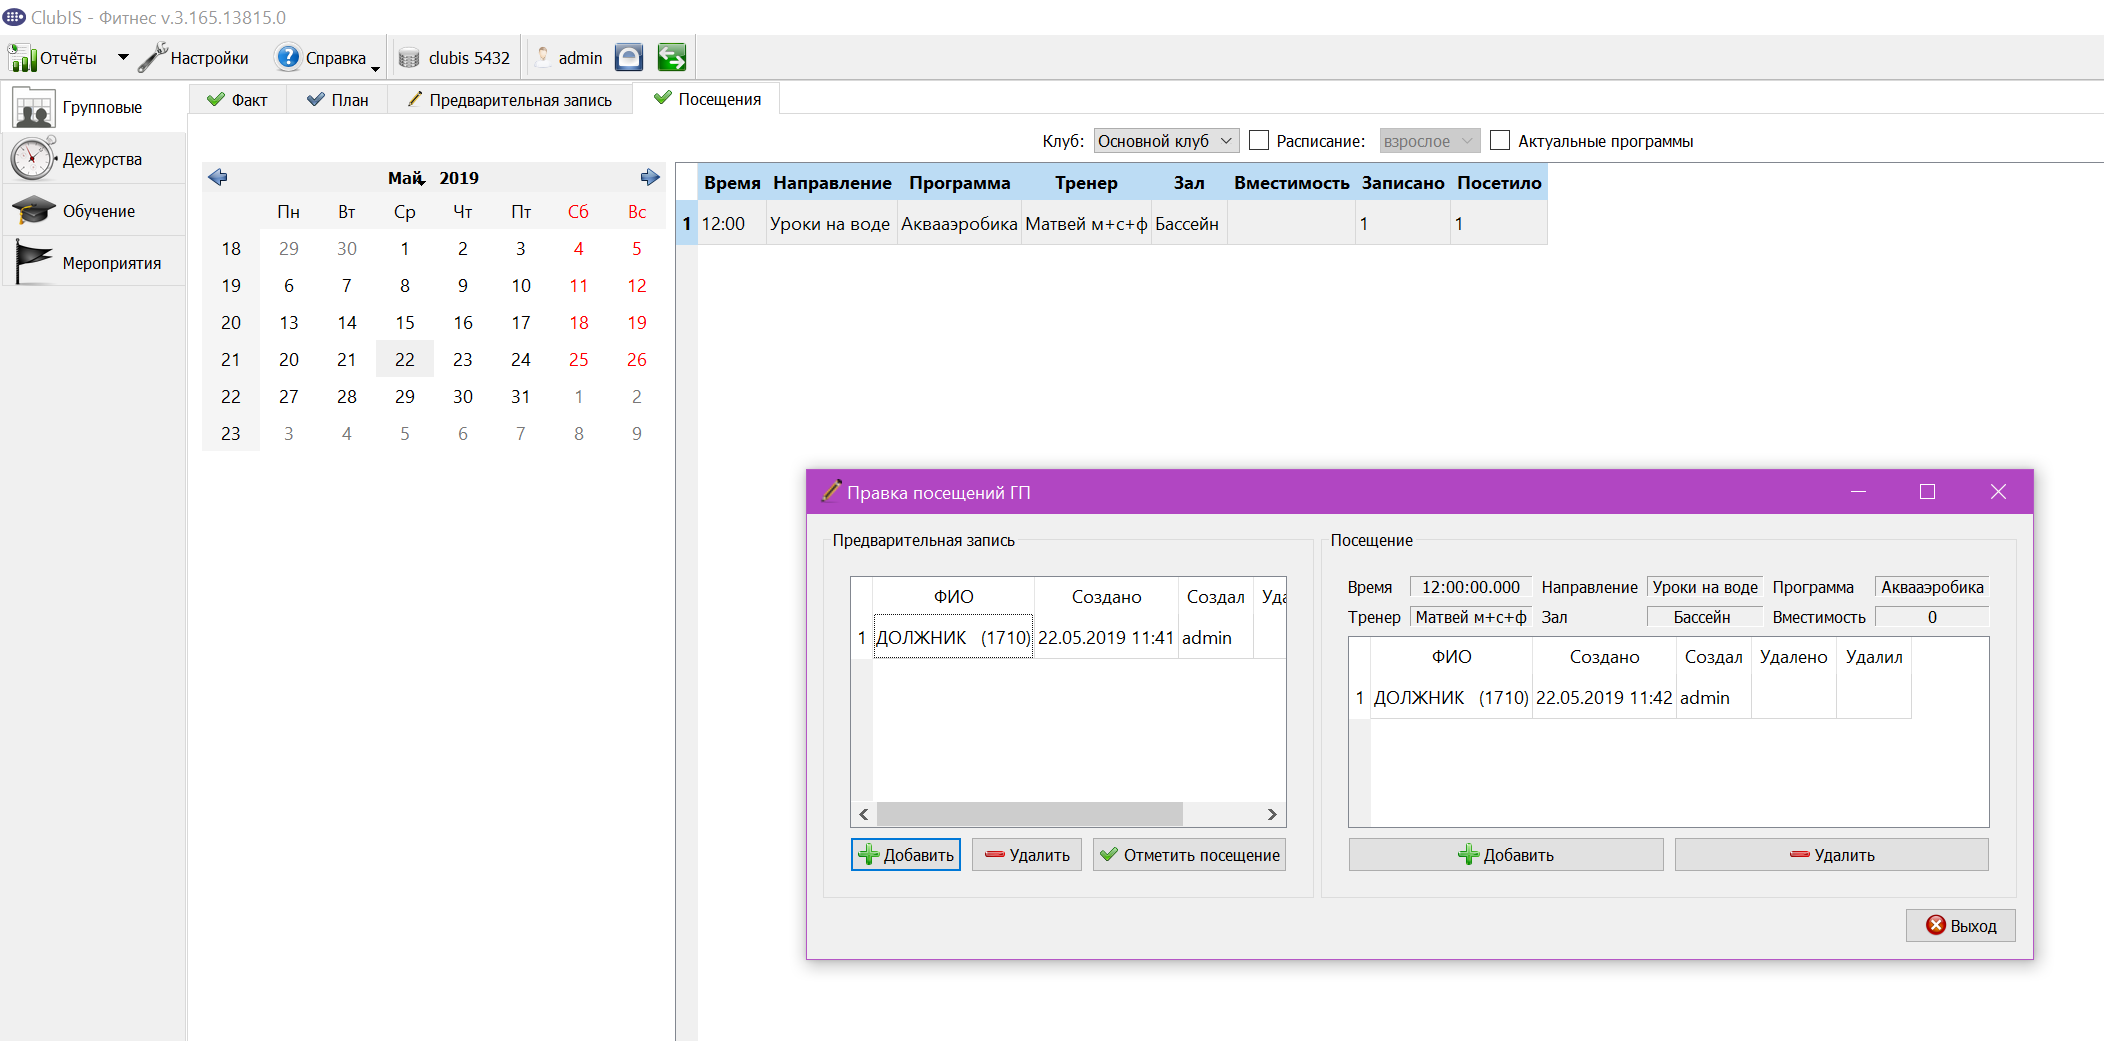
Task: Click the Тренер column header in the schedule
Action: (x=1086, y=183)
